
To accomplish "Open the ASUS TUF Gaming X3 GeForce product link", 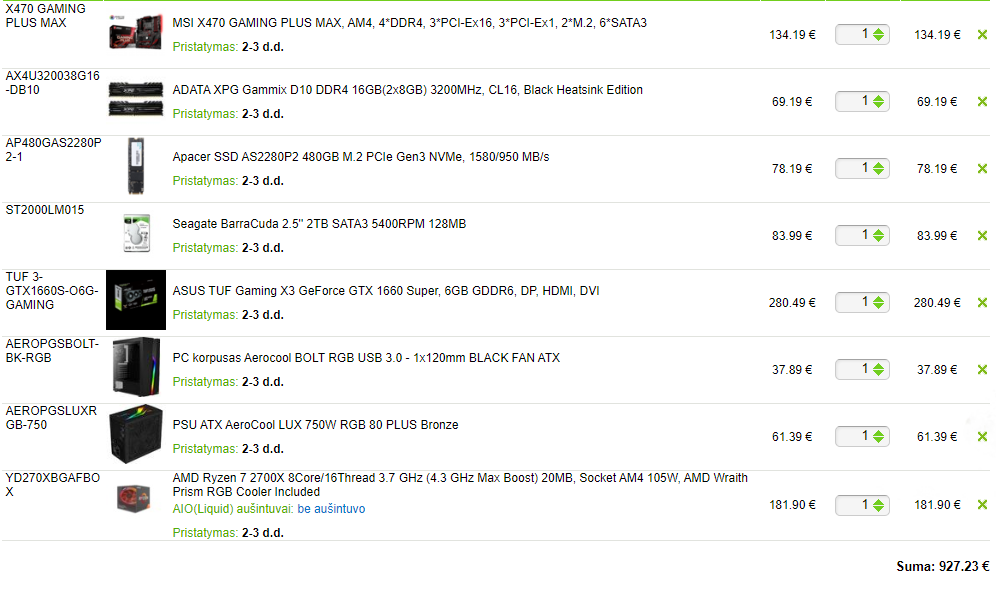I will [386, 291].
